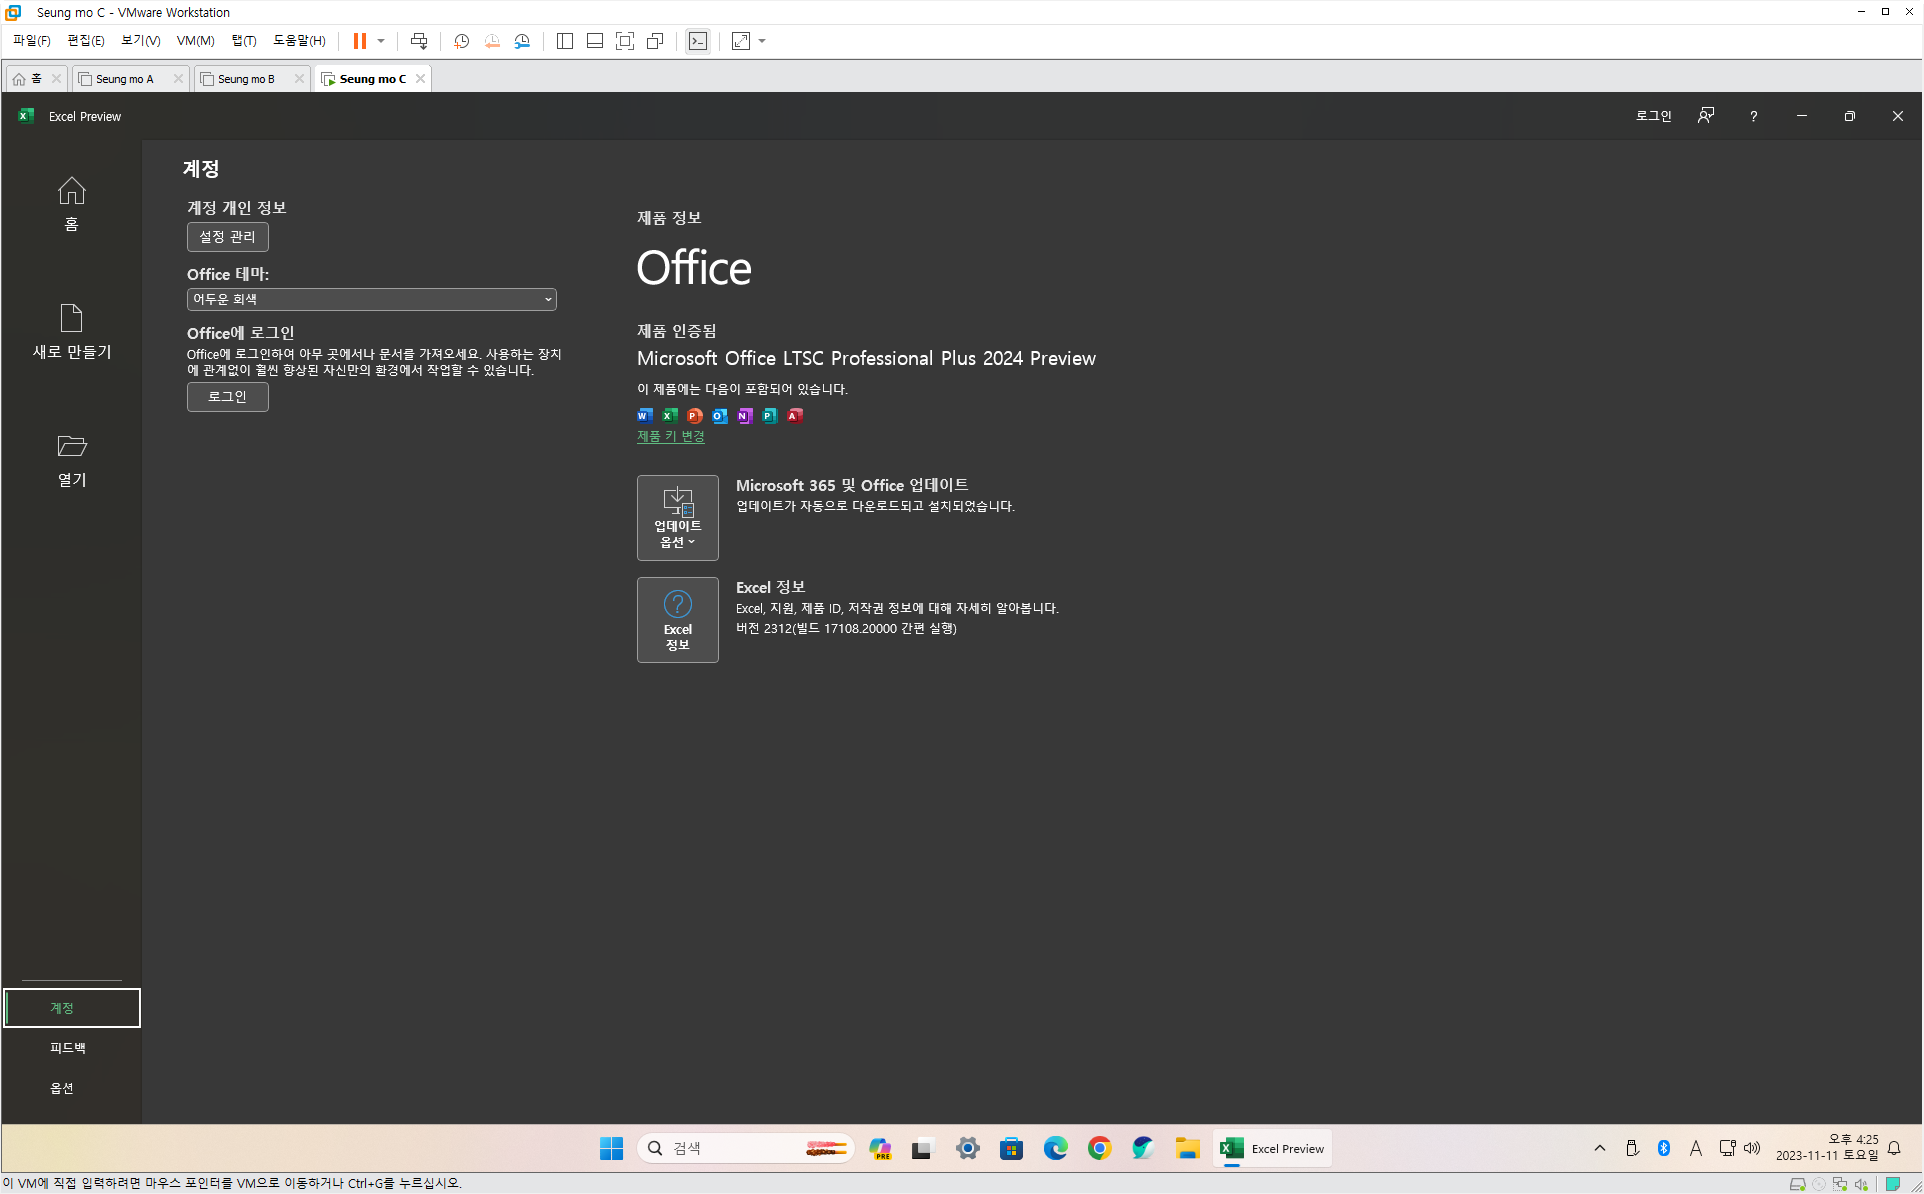Click the VMware console view icon
This screenshot has height=1194, width=1924.
[698, 41]
